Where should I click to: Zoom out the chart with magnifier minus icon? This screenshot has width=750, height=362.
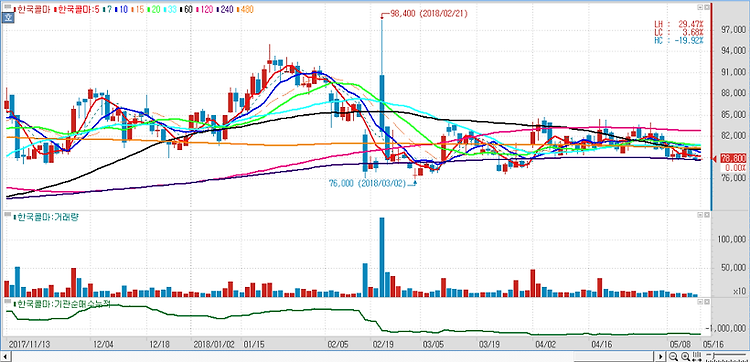tap(673, 356)
